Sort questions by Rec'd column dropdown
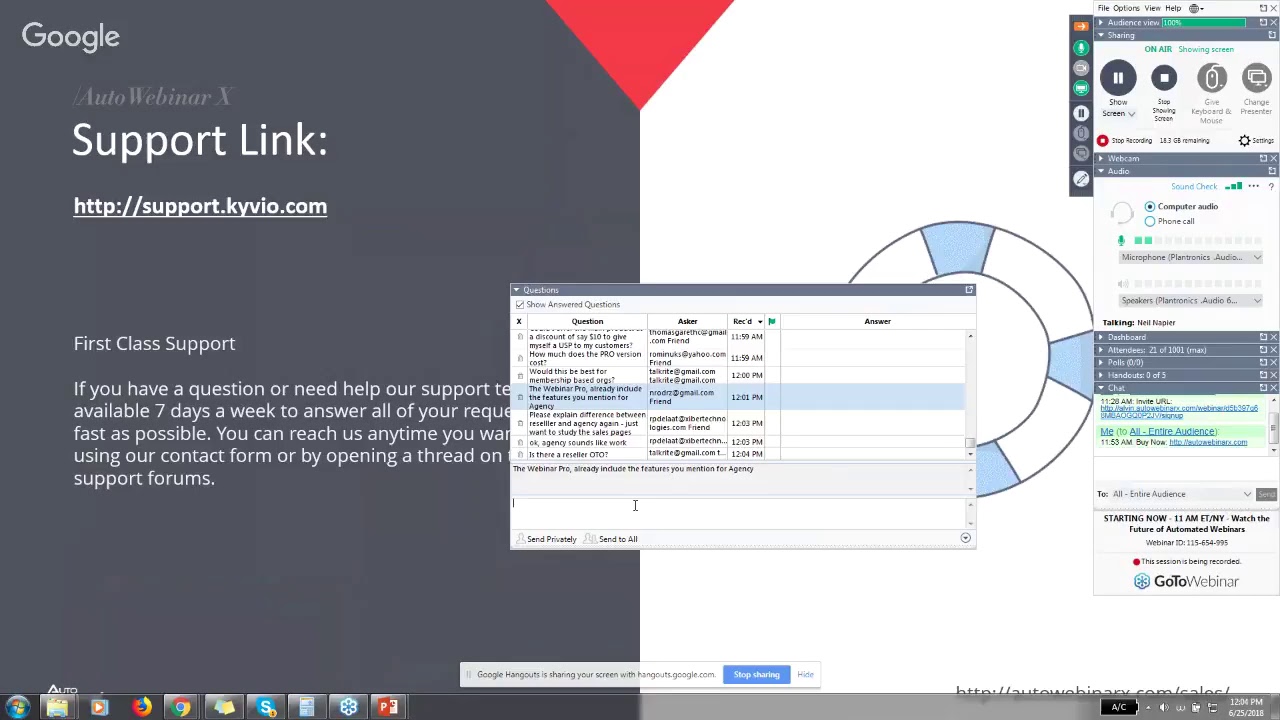Viewport: 1280px width, 720px height. point(760,321)
